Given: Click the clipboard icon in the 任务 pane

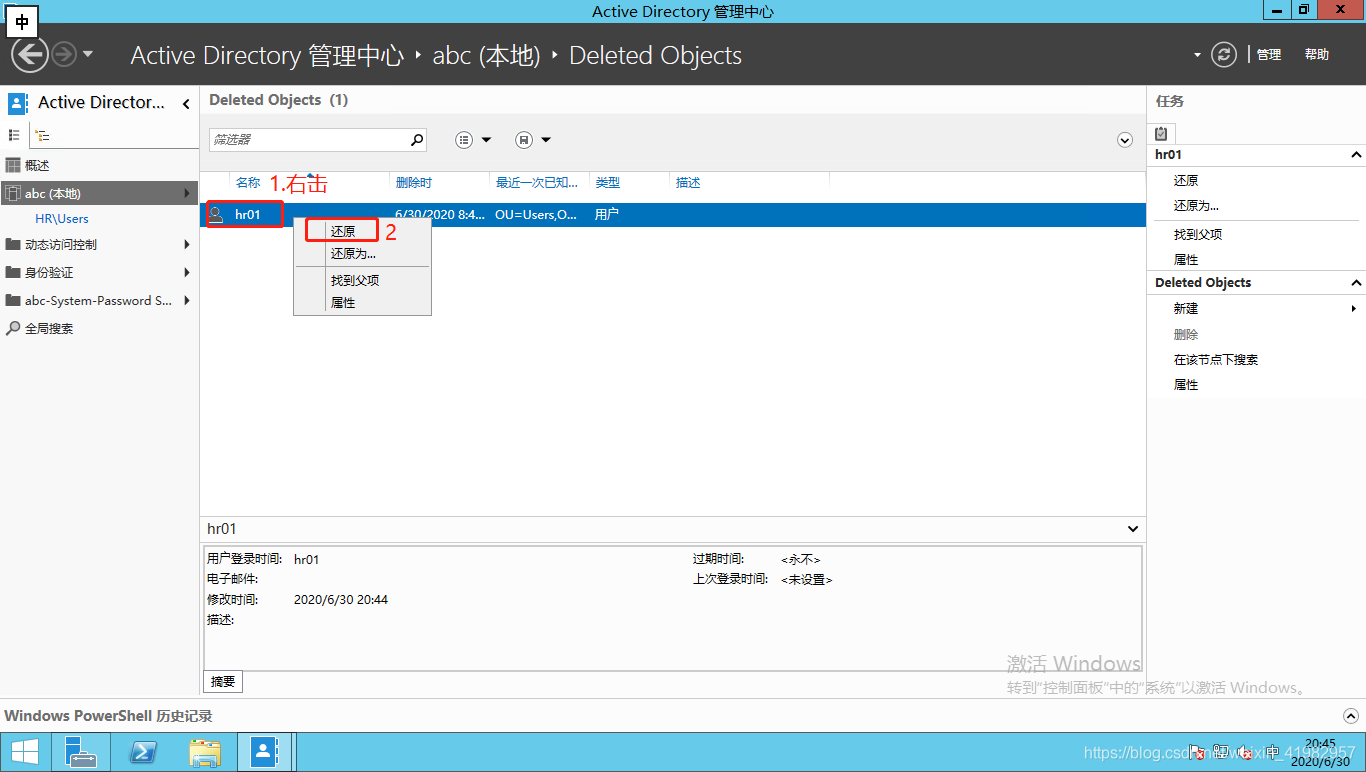Looking at the screenshot, I should pyautogui.click(x=1161, y=133).
